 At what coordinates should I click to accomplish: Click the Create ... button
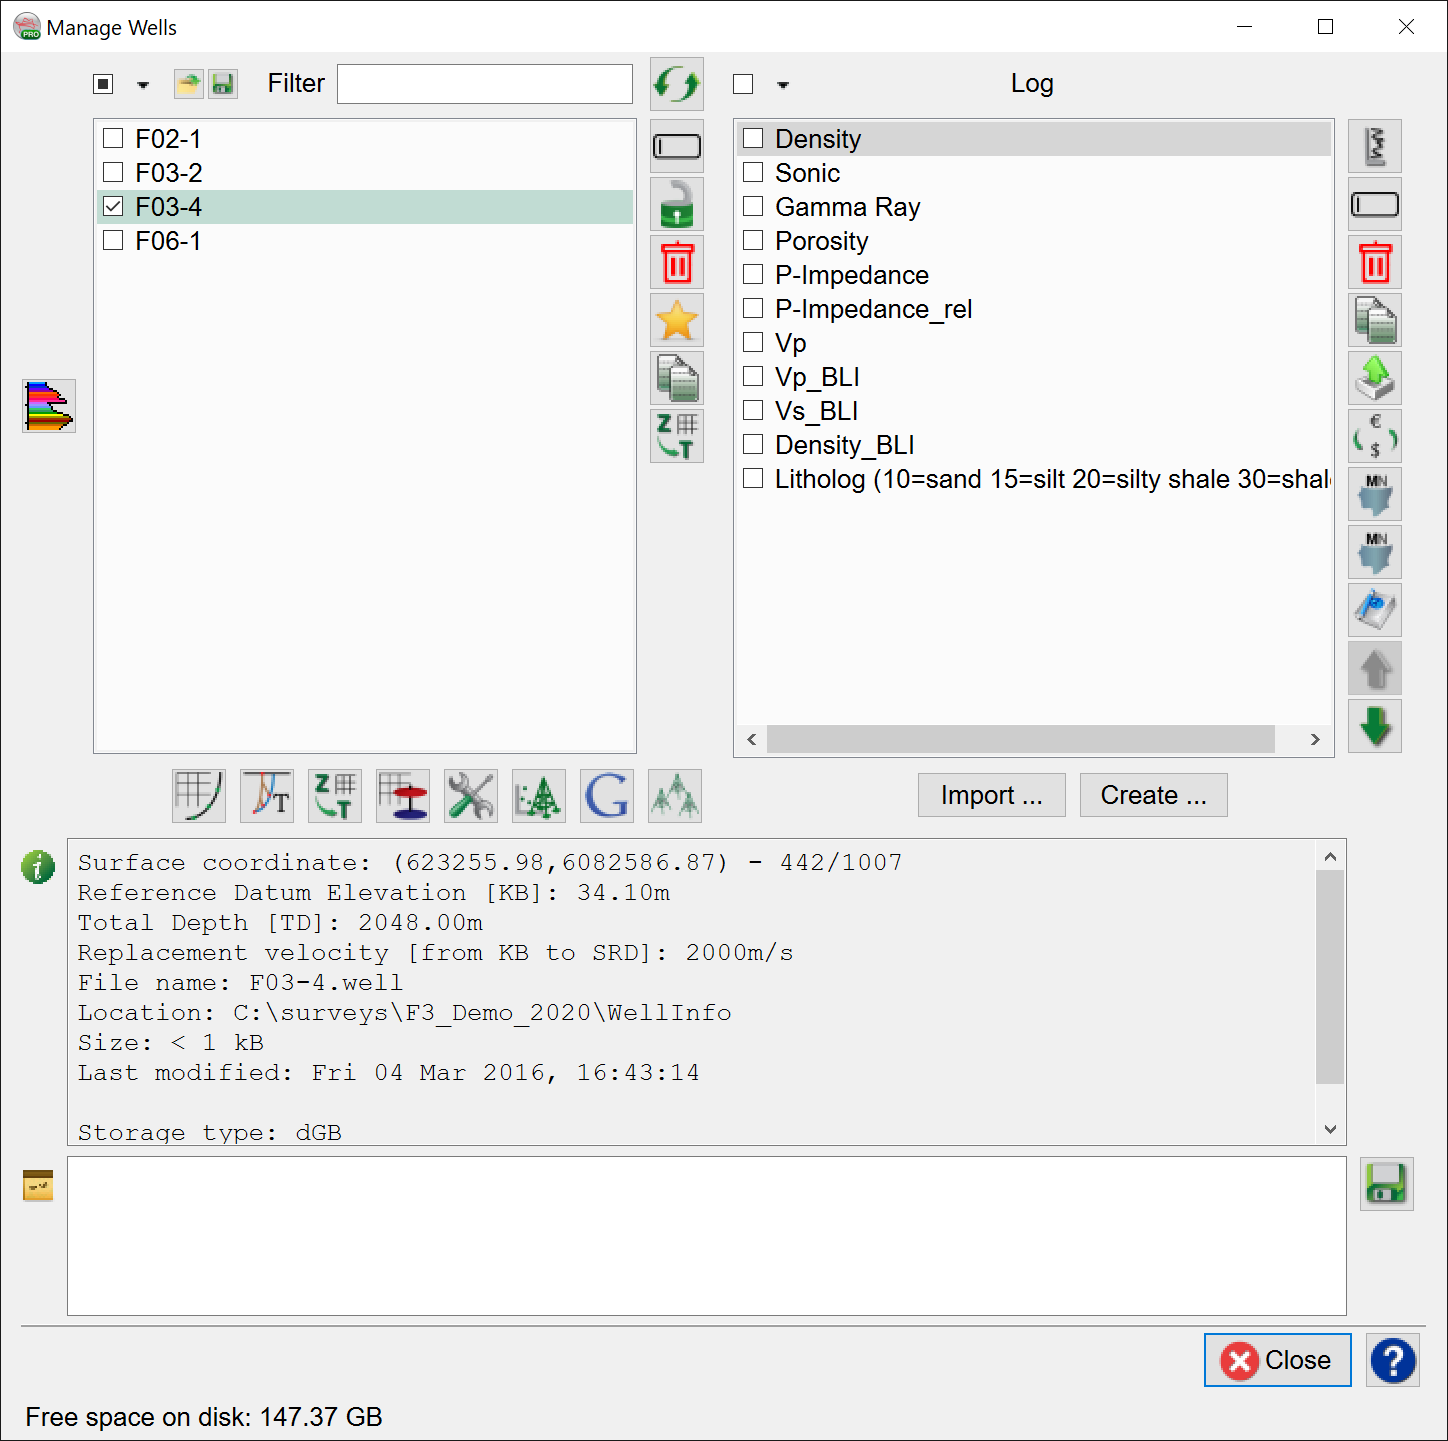click(x=1153, y=795)
